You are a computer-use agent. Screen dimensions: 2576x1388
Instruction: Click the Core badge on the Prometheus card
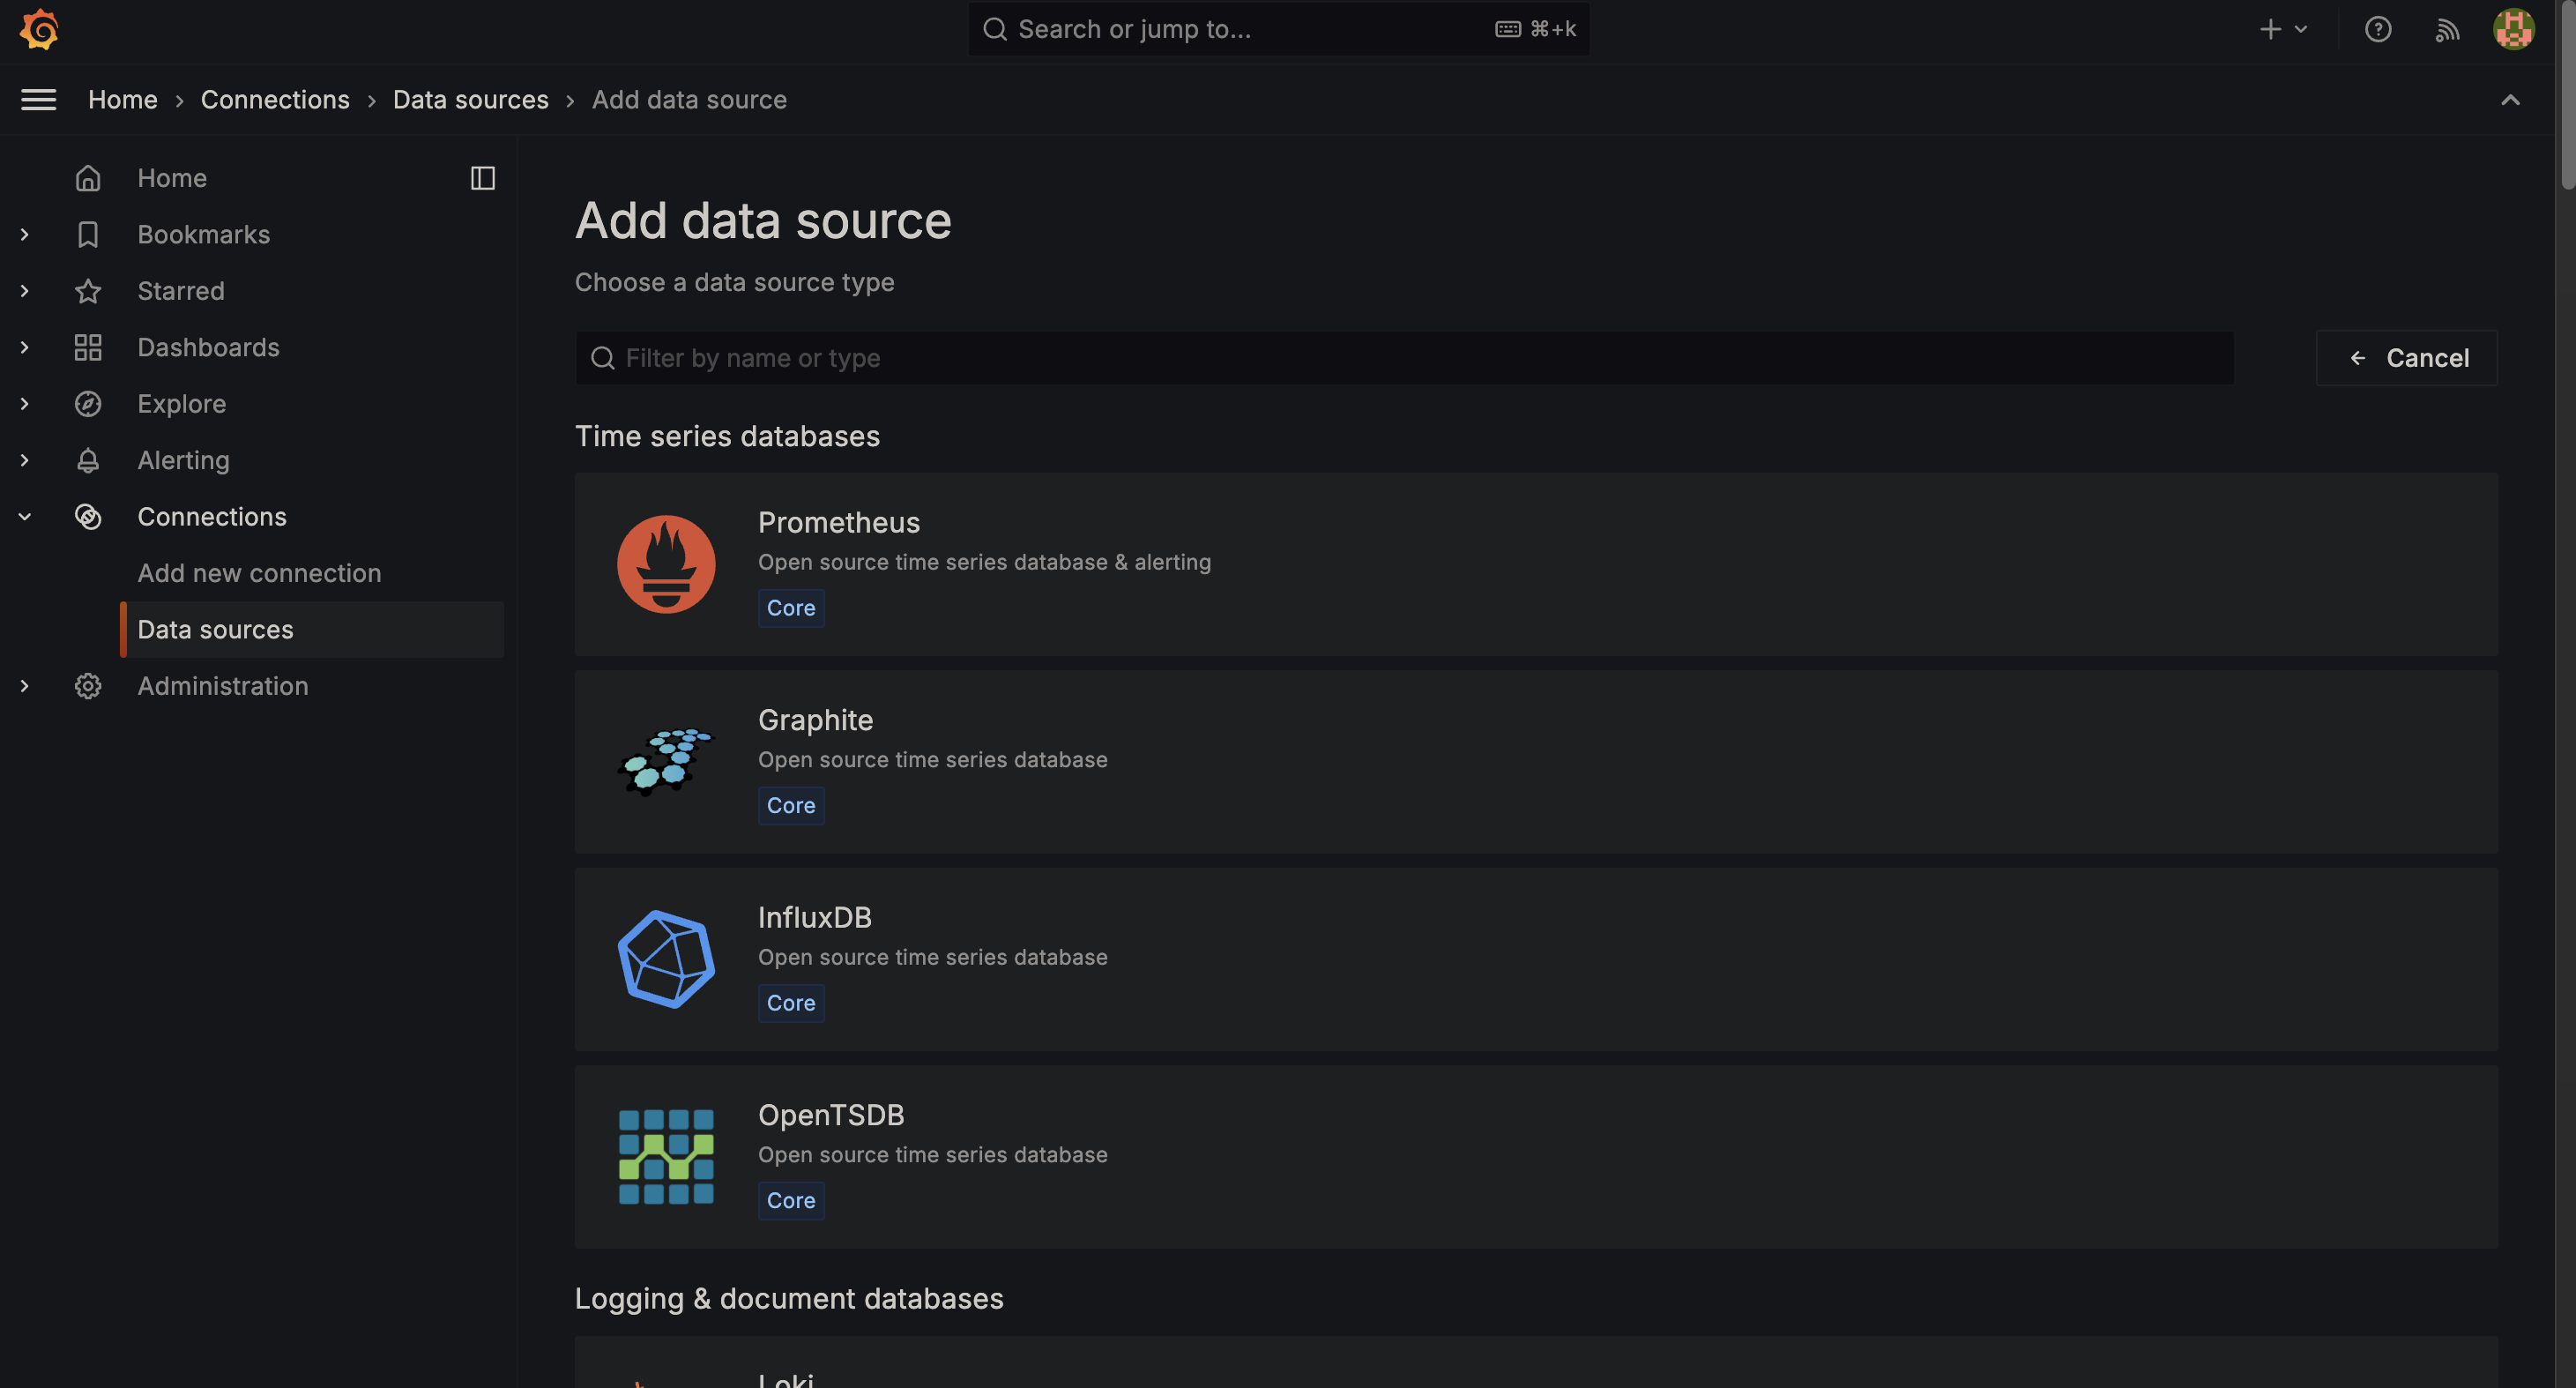790,607
